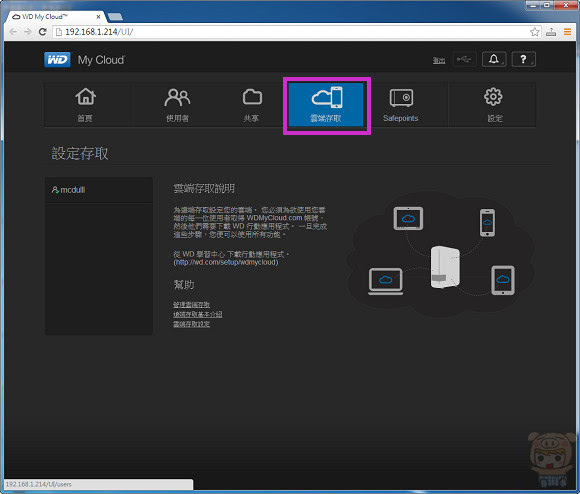Open the help question mark icon
This screenshot has height=494, width=580.
point(523,59)
